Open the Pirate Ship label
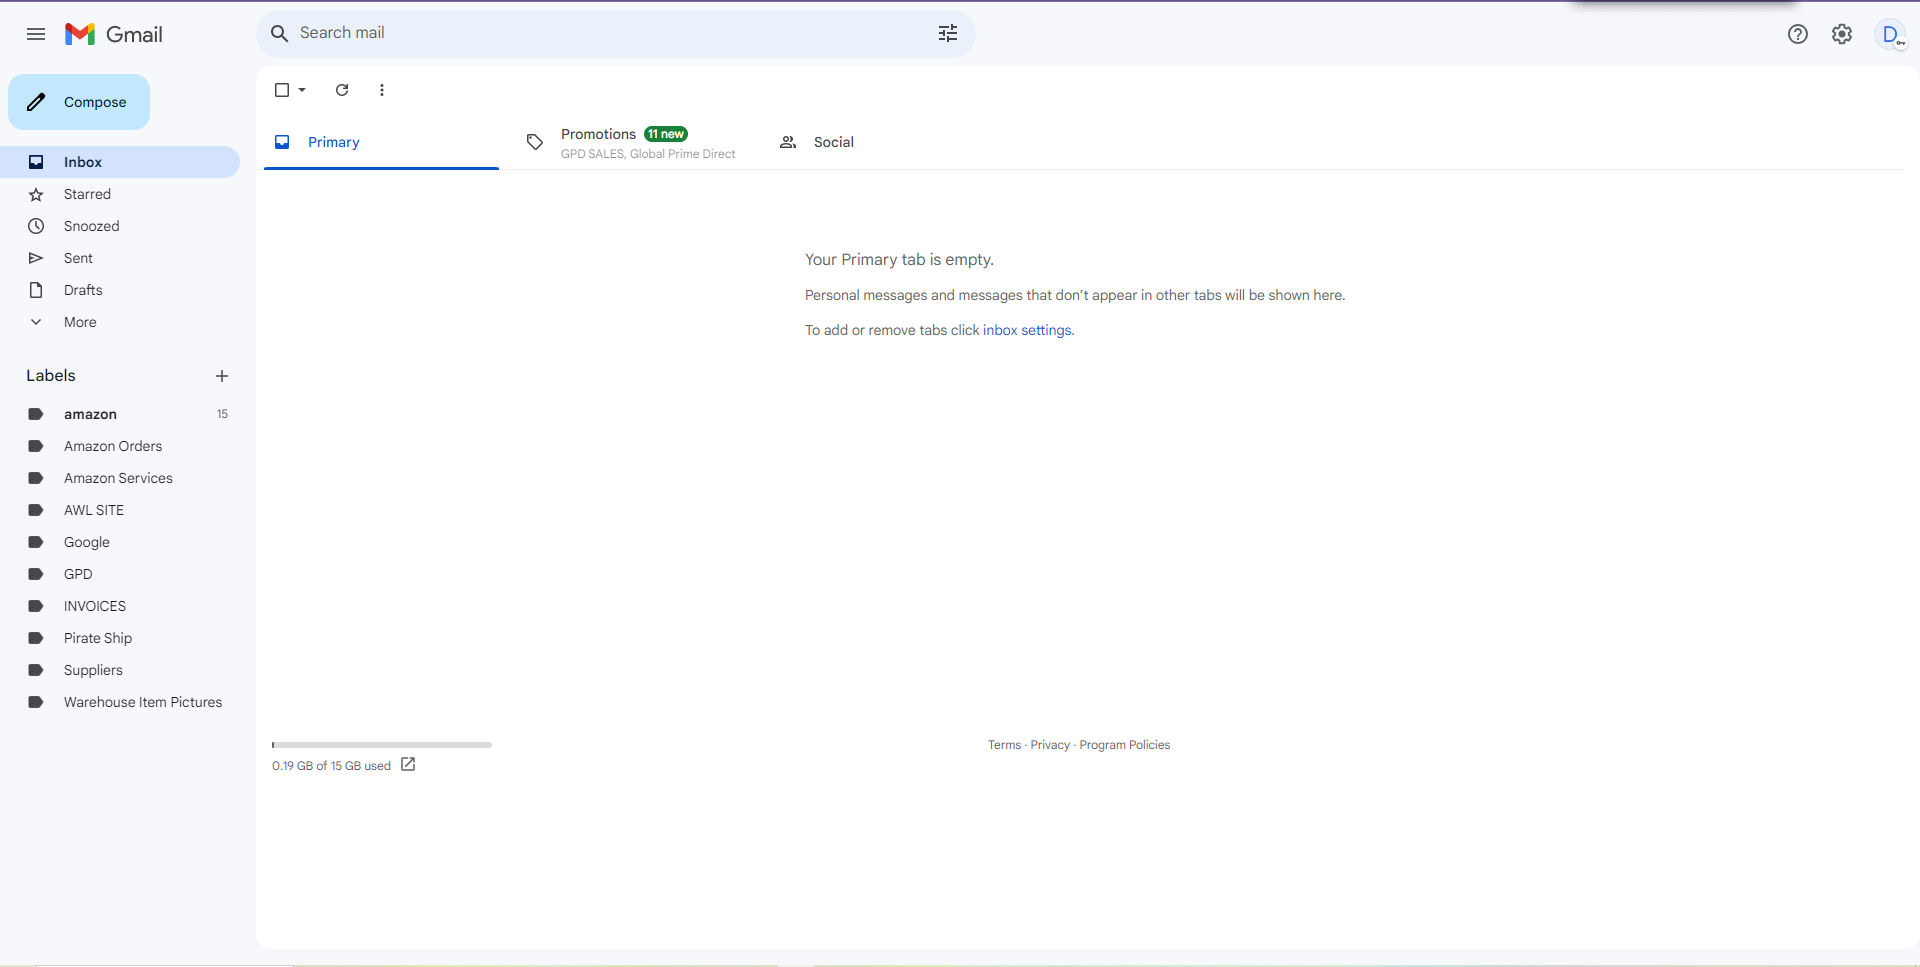The height and width of the screenshot is (967, 1920). click(x=120, y=638)
